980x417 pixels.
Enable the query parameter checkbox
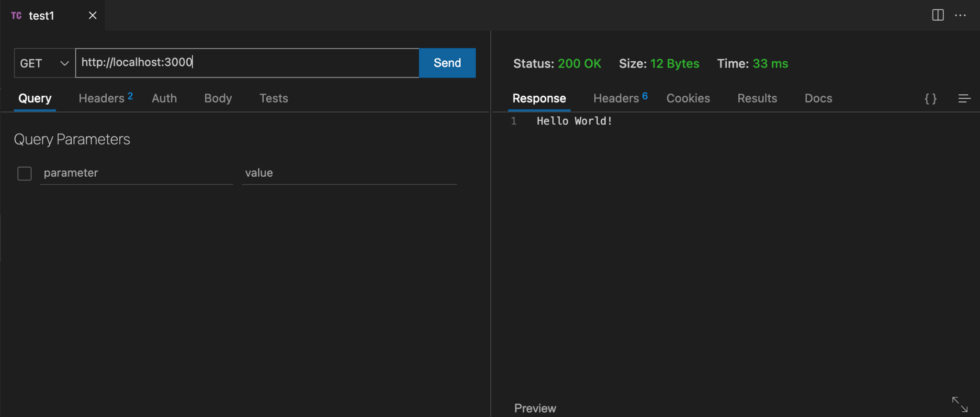(25, 173)
